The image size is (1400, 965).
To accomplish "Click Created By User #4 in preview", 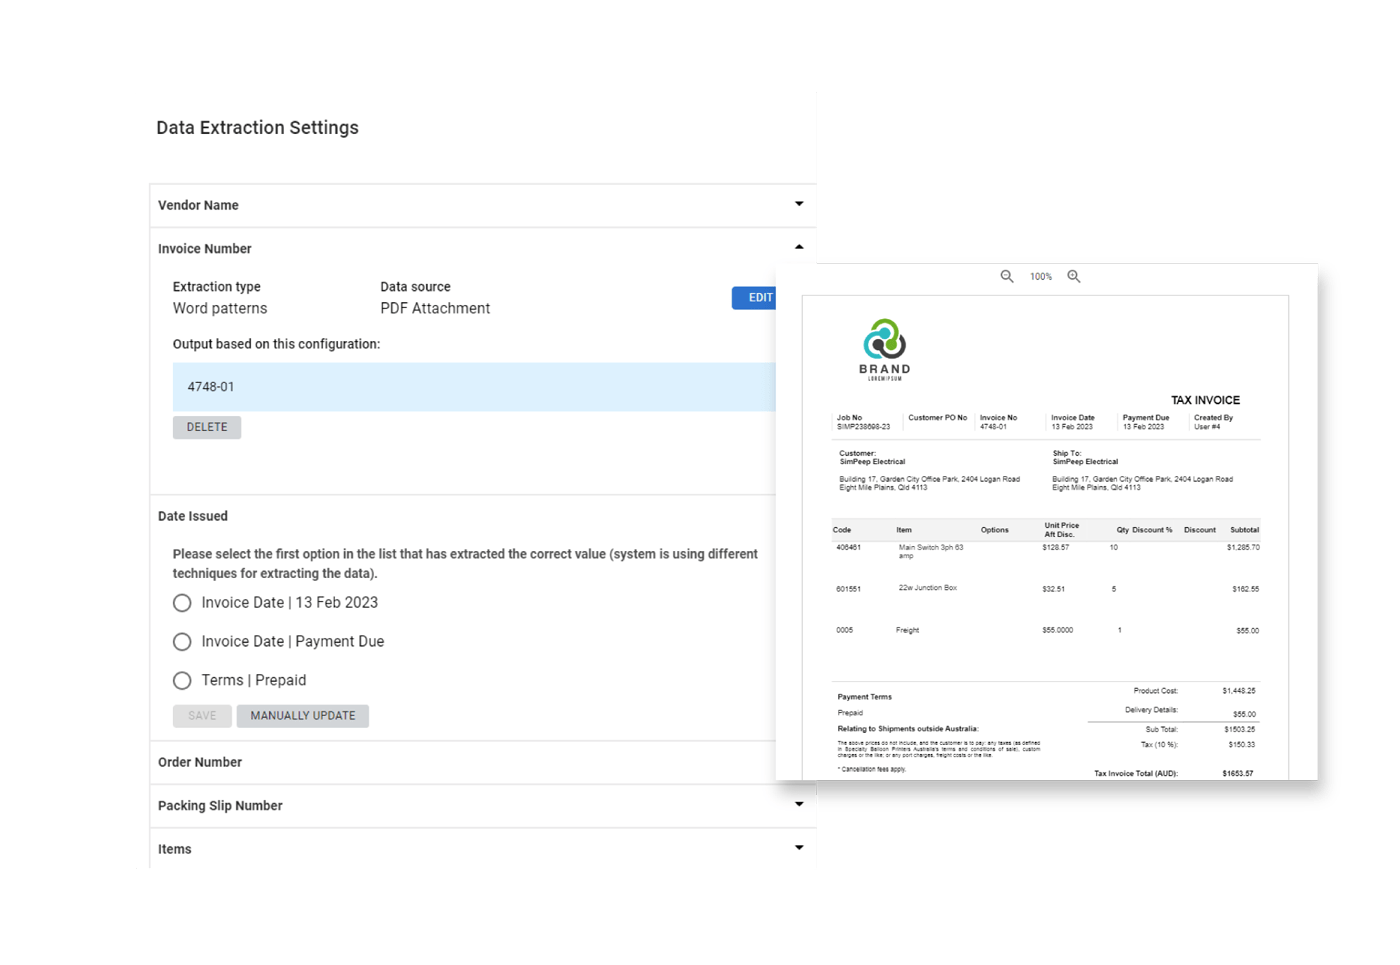I will 1213,422.
